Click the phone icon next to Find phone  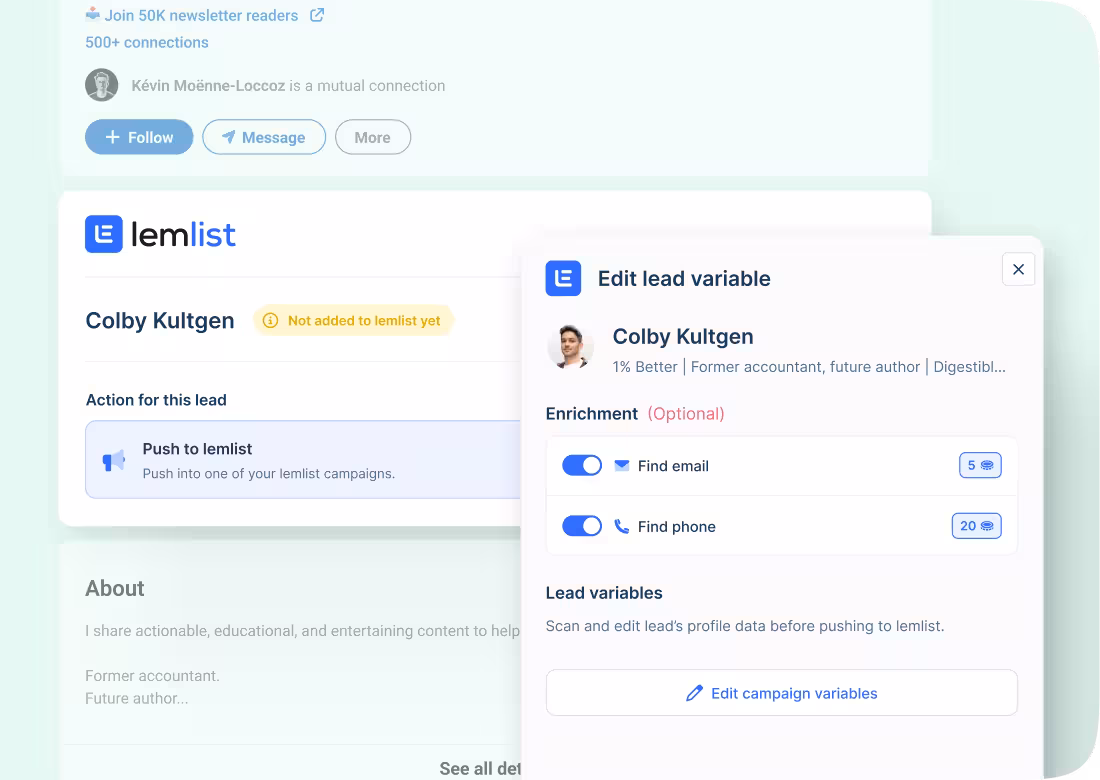pos(622,526)
